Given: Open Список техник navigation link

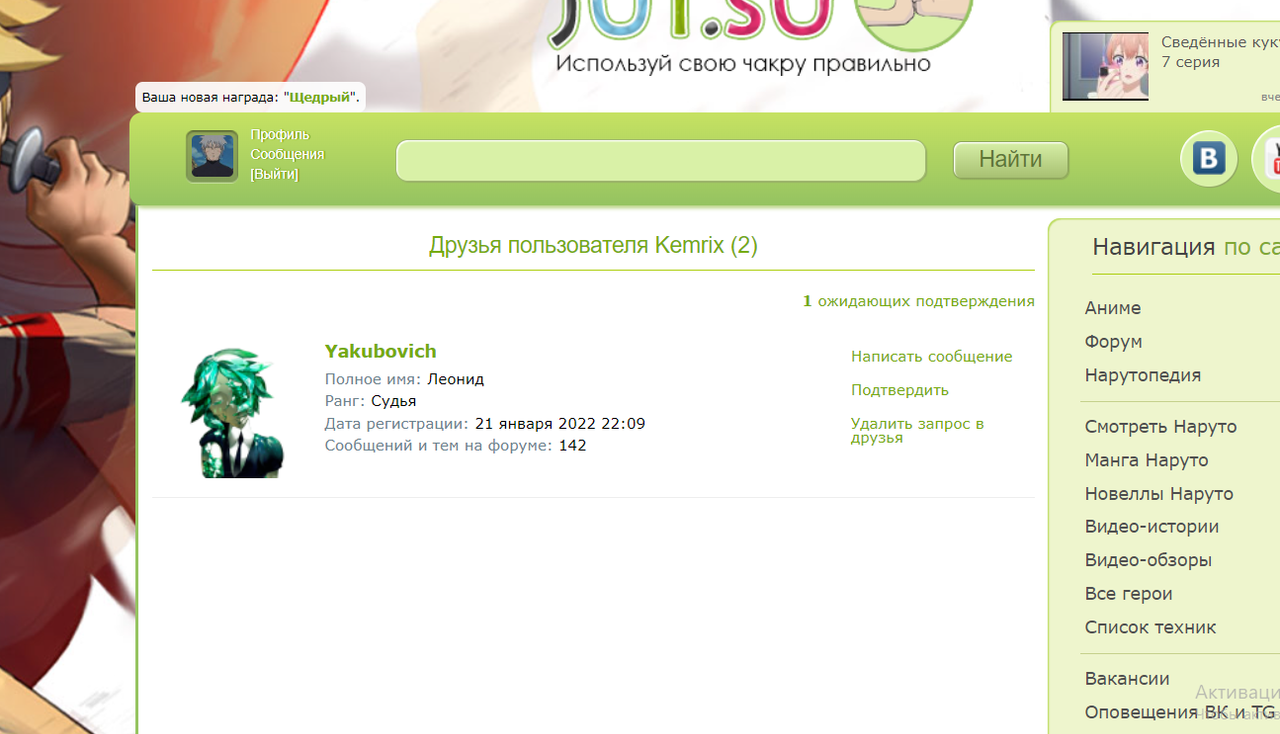Looking at the screenshot, I should click(1151, 628).
